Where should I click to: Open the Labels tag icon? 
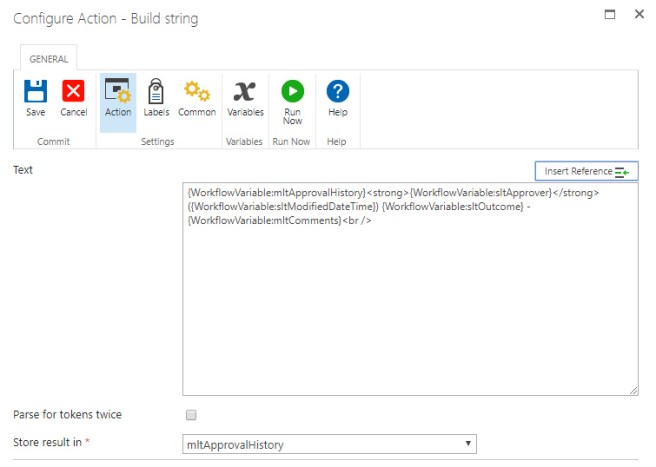[156, 91]
